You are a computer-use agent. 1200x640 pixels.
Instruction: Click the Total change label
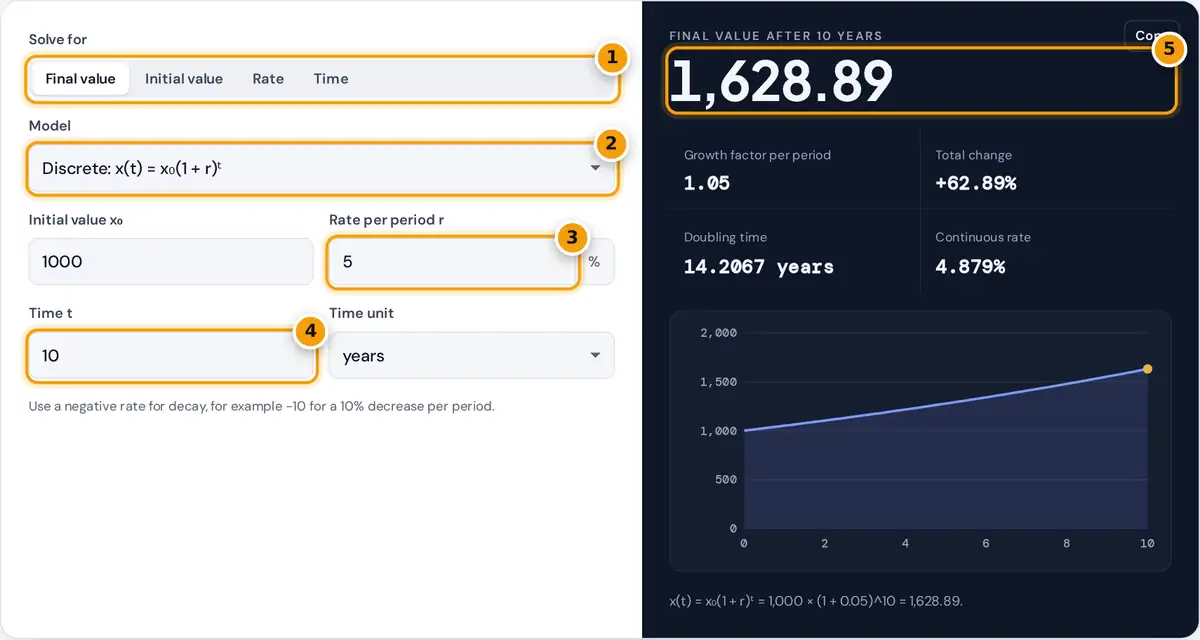coord(973,155)
